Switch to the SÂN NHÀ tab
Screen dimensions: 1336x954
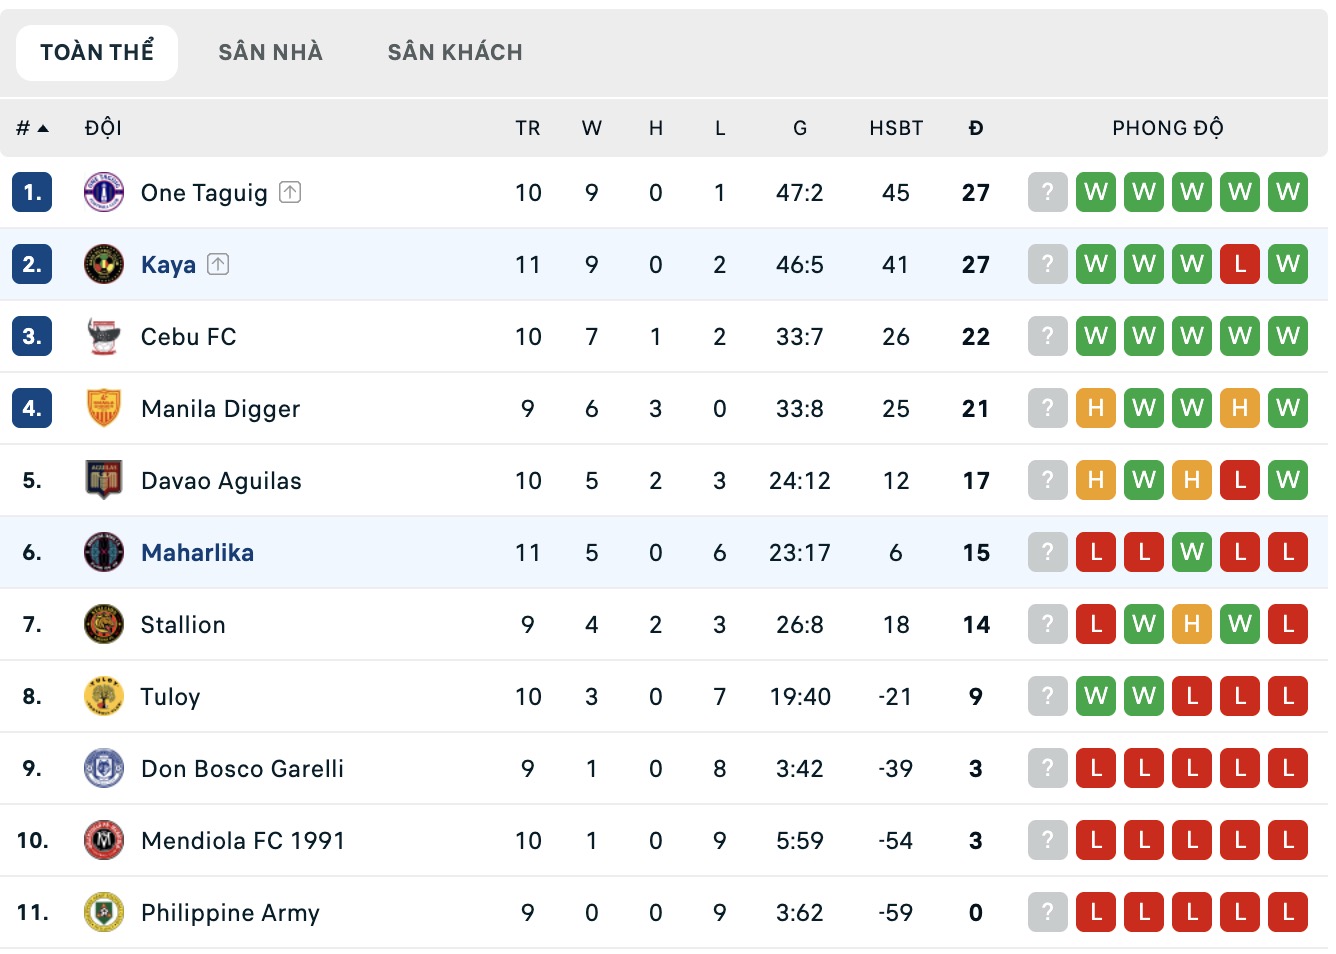click(270, 52)
